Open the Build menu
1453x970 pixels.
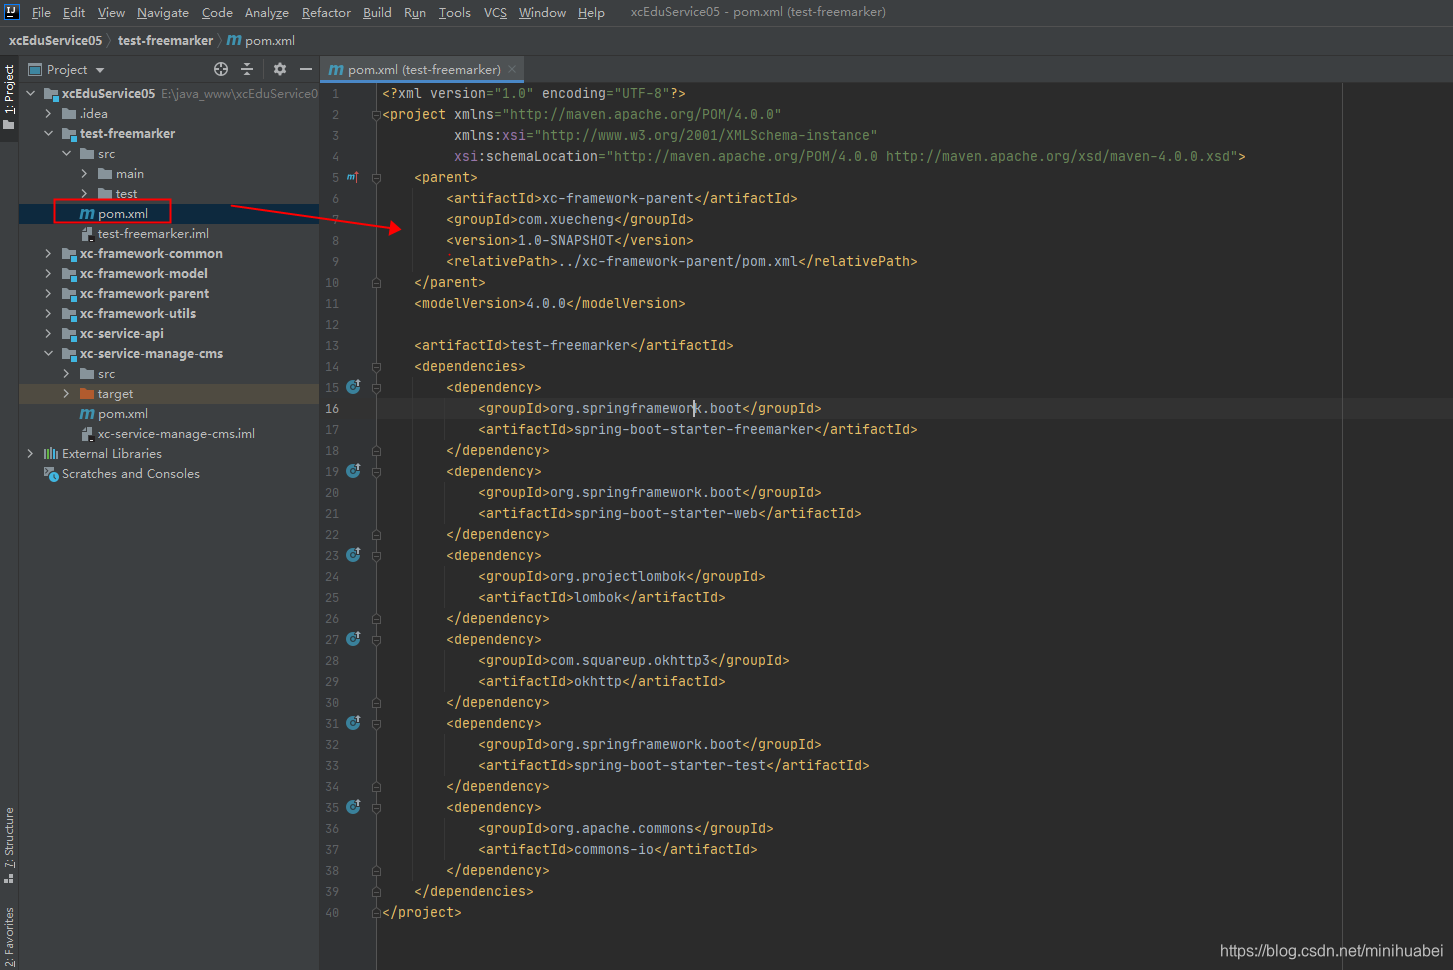[x=377, y=12]
